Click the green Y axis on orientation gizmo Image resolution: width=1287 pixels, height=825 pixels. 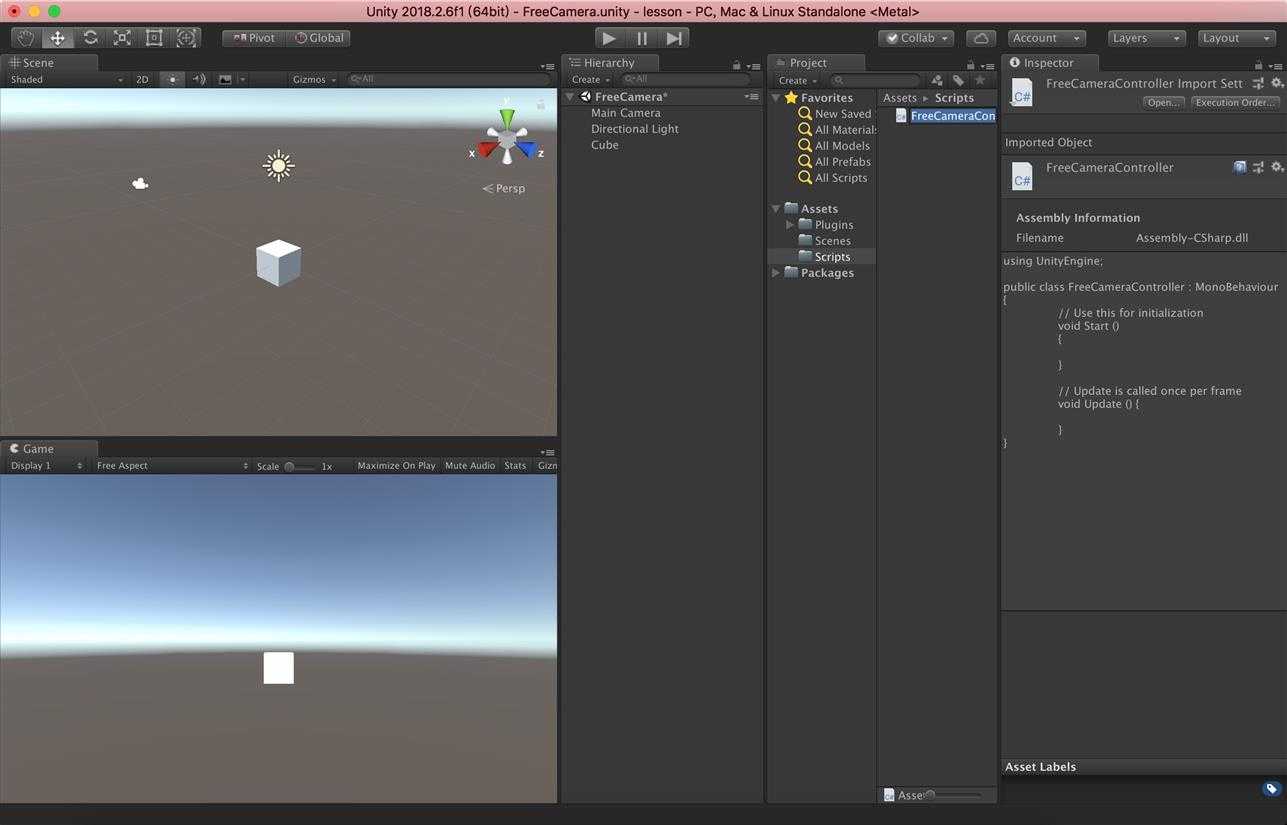tap(508, 118)
